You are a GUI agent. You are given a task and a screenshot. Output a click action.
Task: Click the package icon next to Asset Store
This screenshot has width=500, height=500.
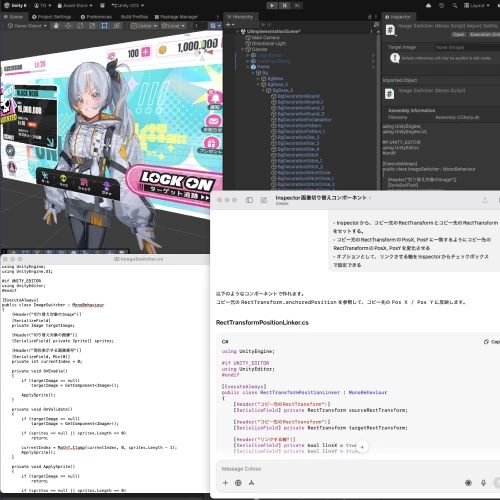point(102,5)
